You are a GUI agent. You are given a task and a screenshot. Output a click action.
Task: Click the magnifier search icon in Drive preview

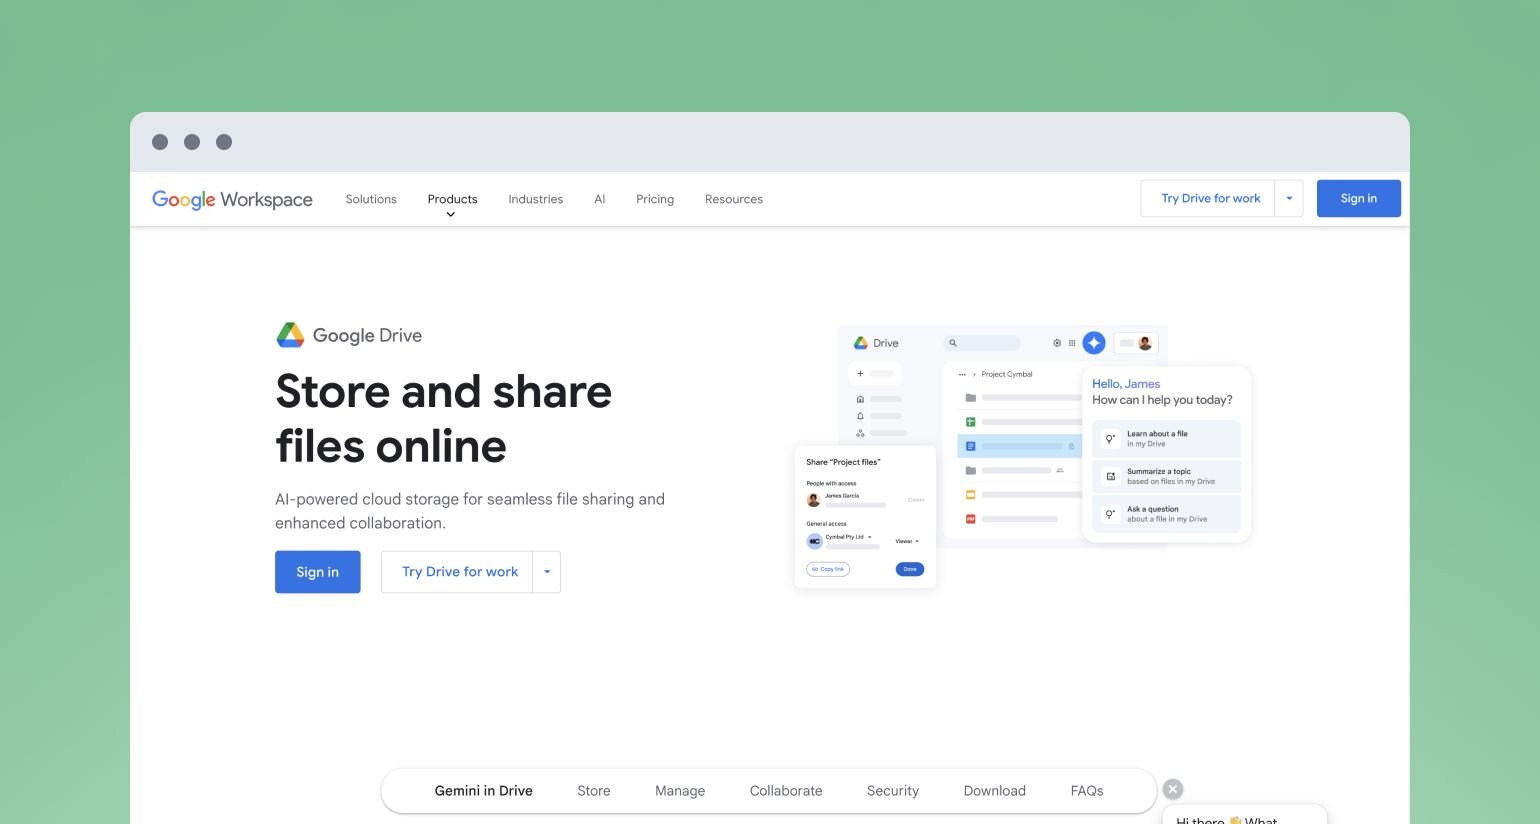coord(953,343)
